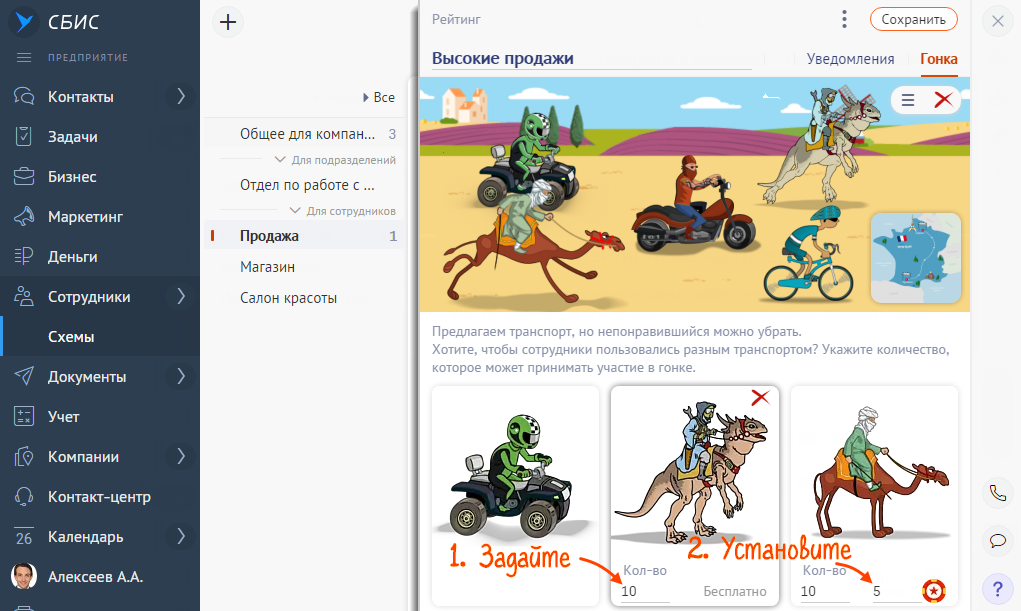Expand the Сотрудники submenu chevron
This screenshot has width=1021, height=611.
181,296
